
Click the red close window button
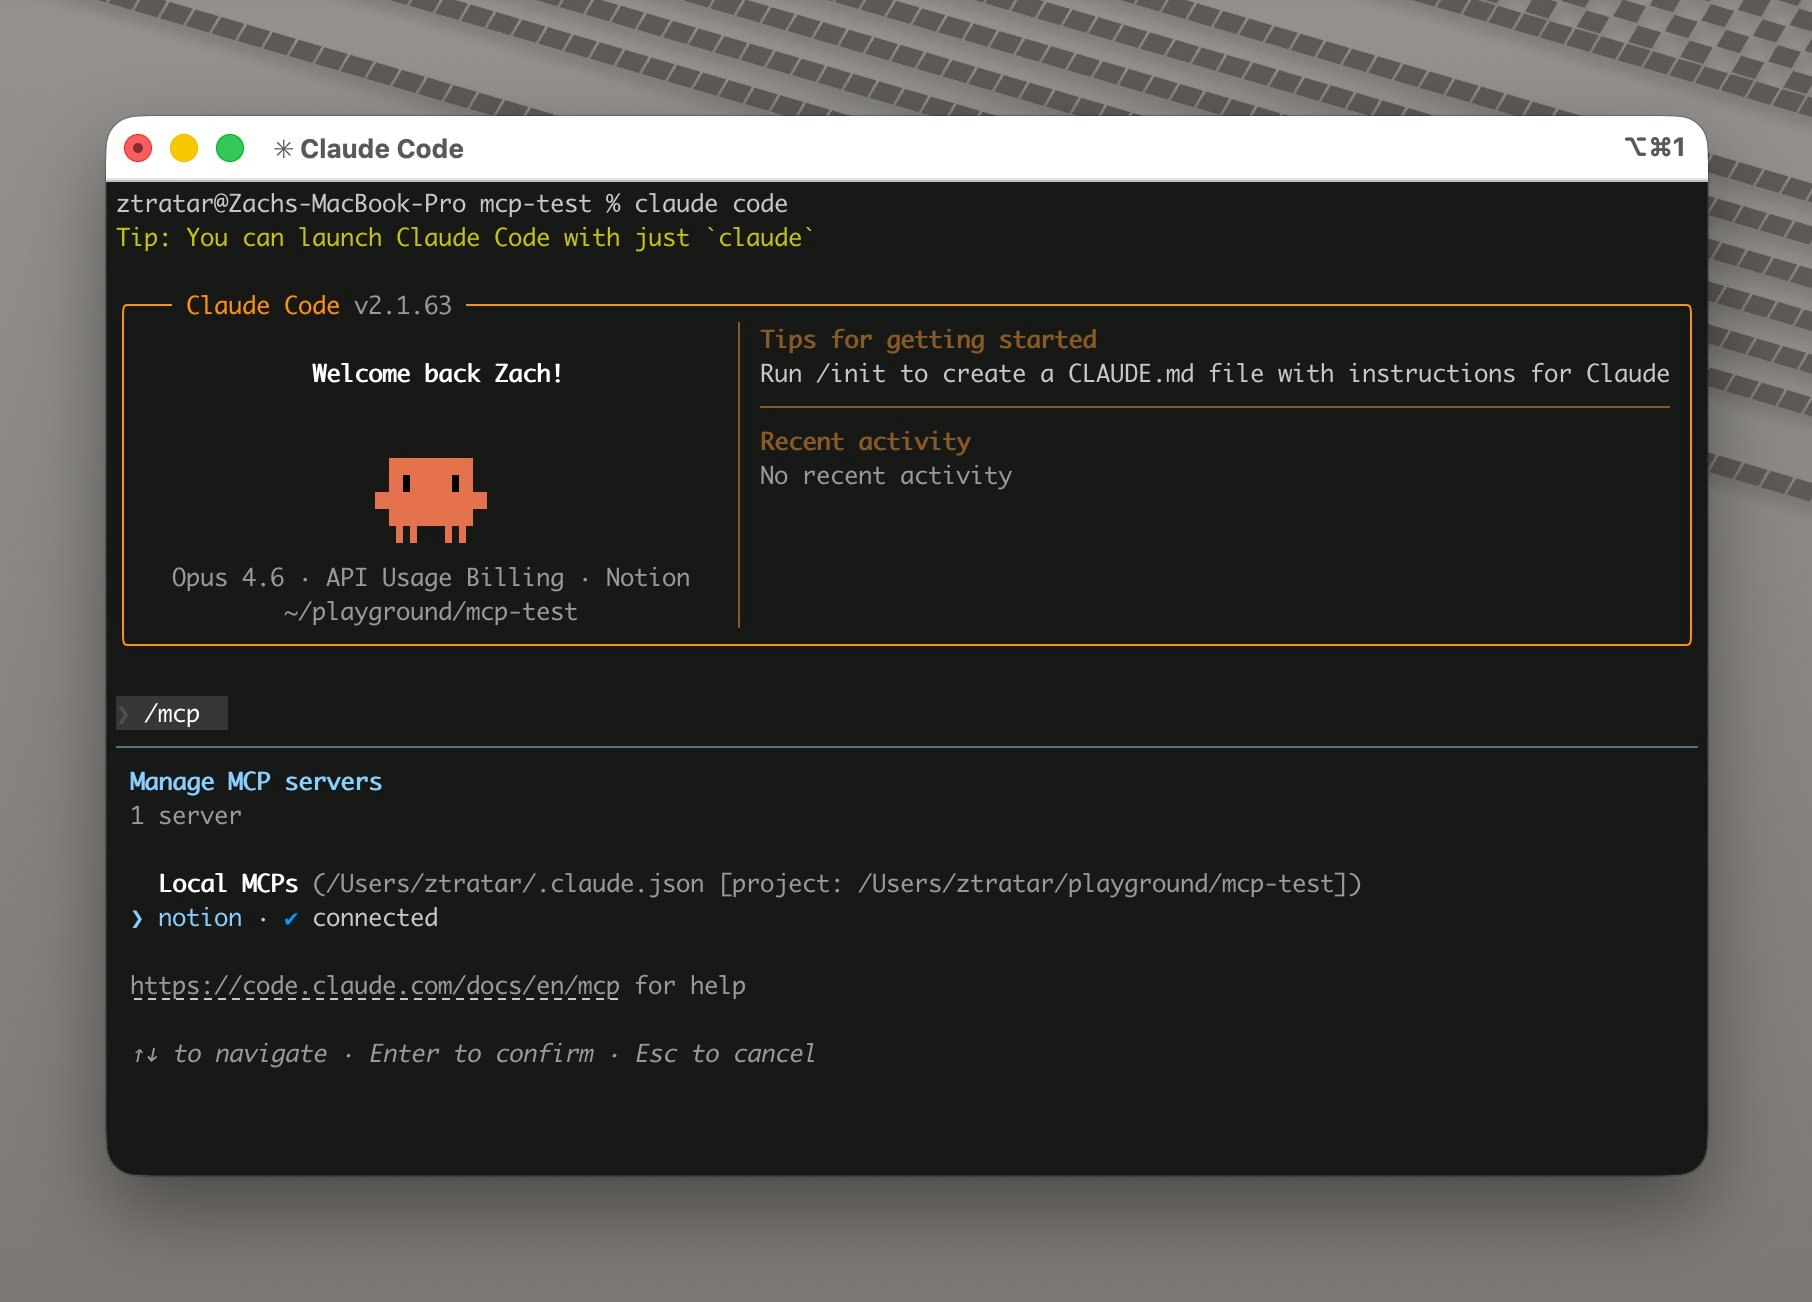click(x=138, y=149)
